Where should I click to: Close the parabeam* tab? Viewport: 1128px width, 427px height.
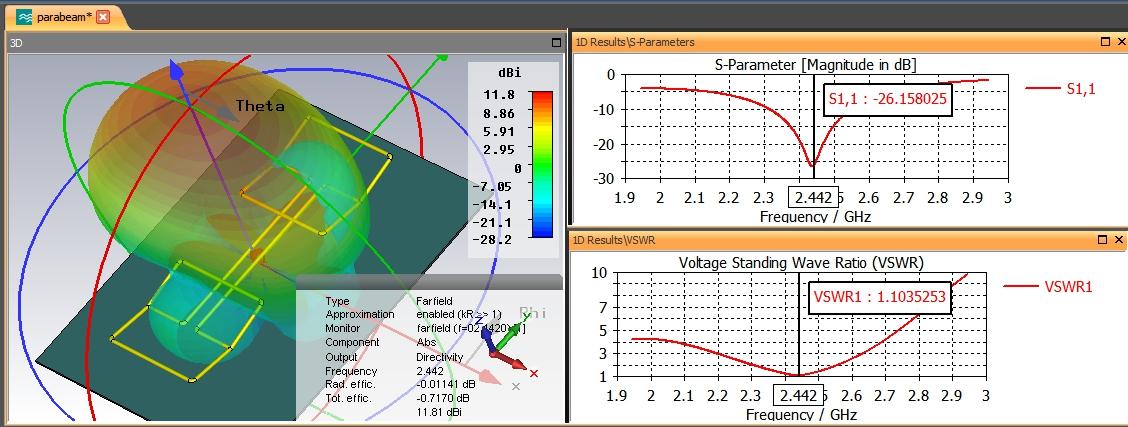point(103,17)
